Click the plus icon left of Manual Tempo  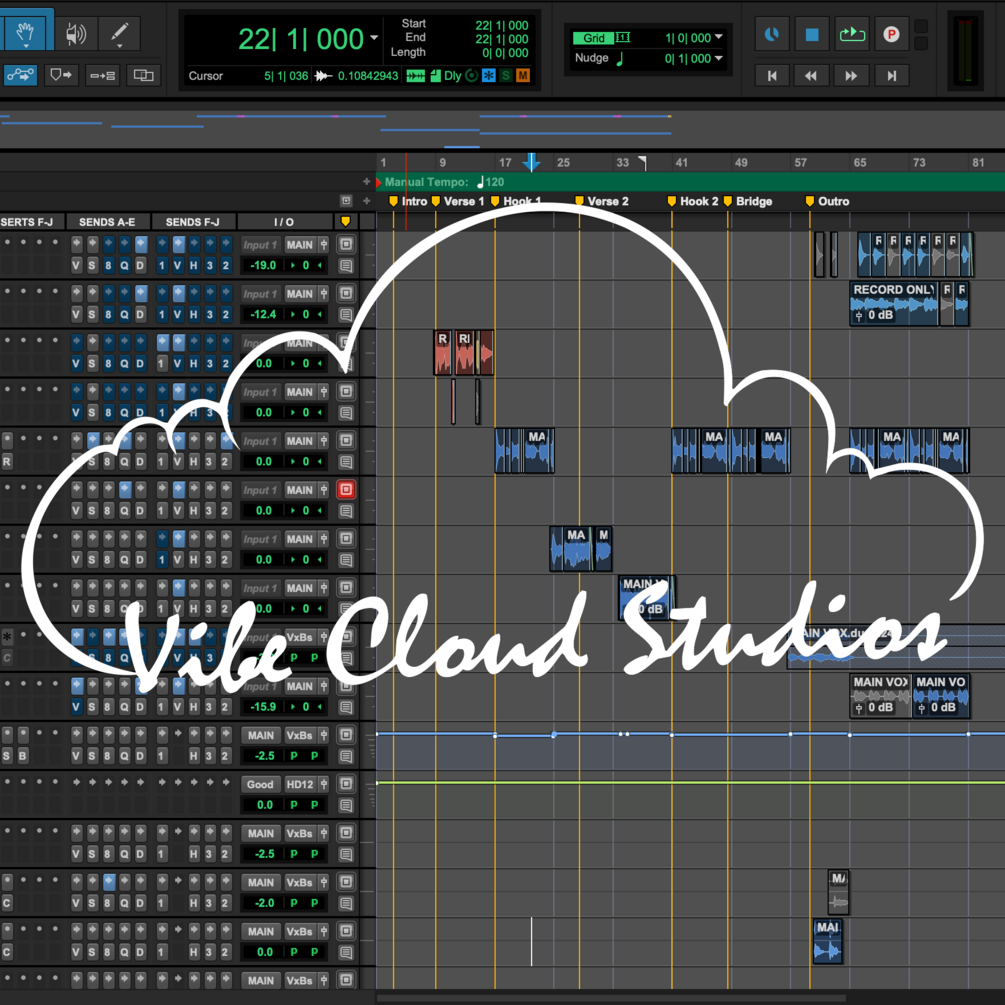[x=367, y=182]
